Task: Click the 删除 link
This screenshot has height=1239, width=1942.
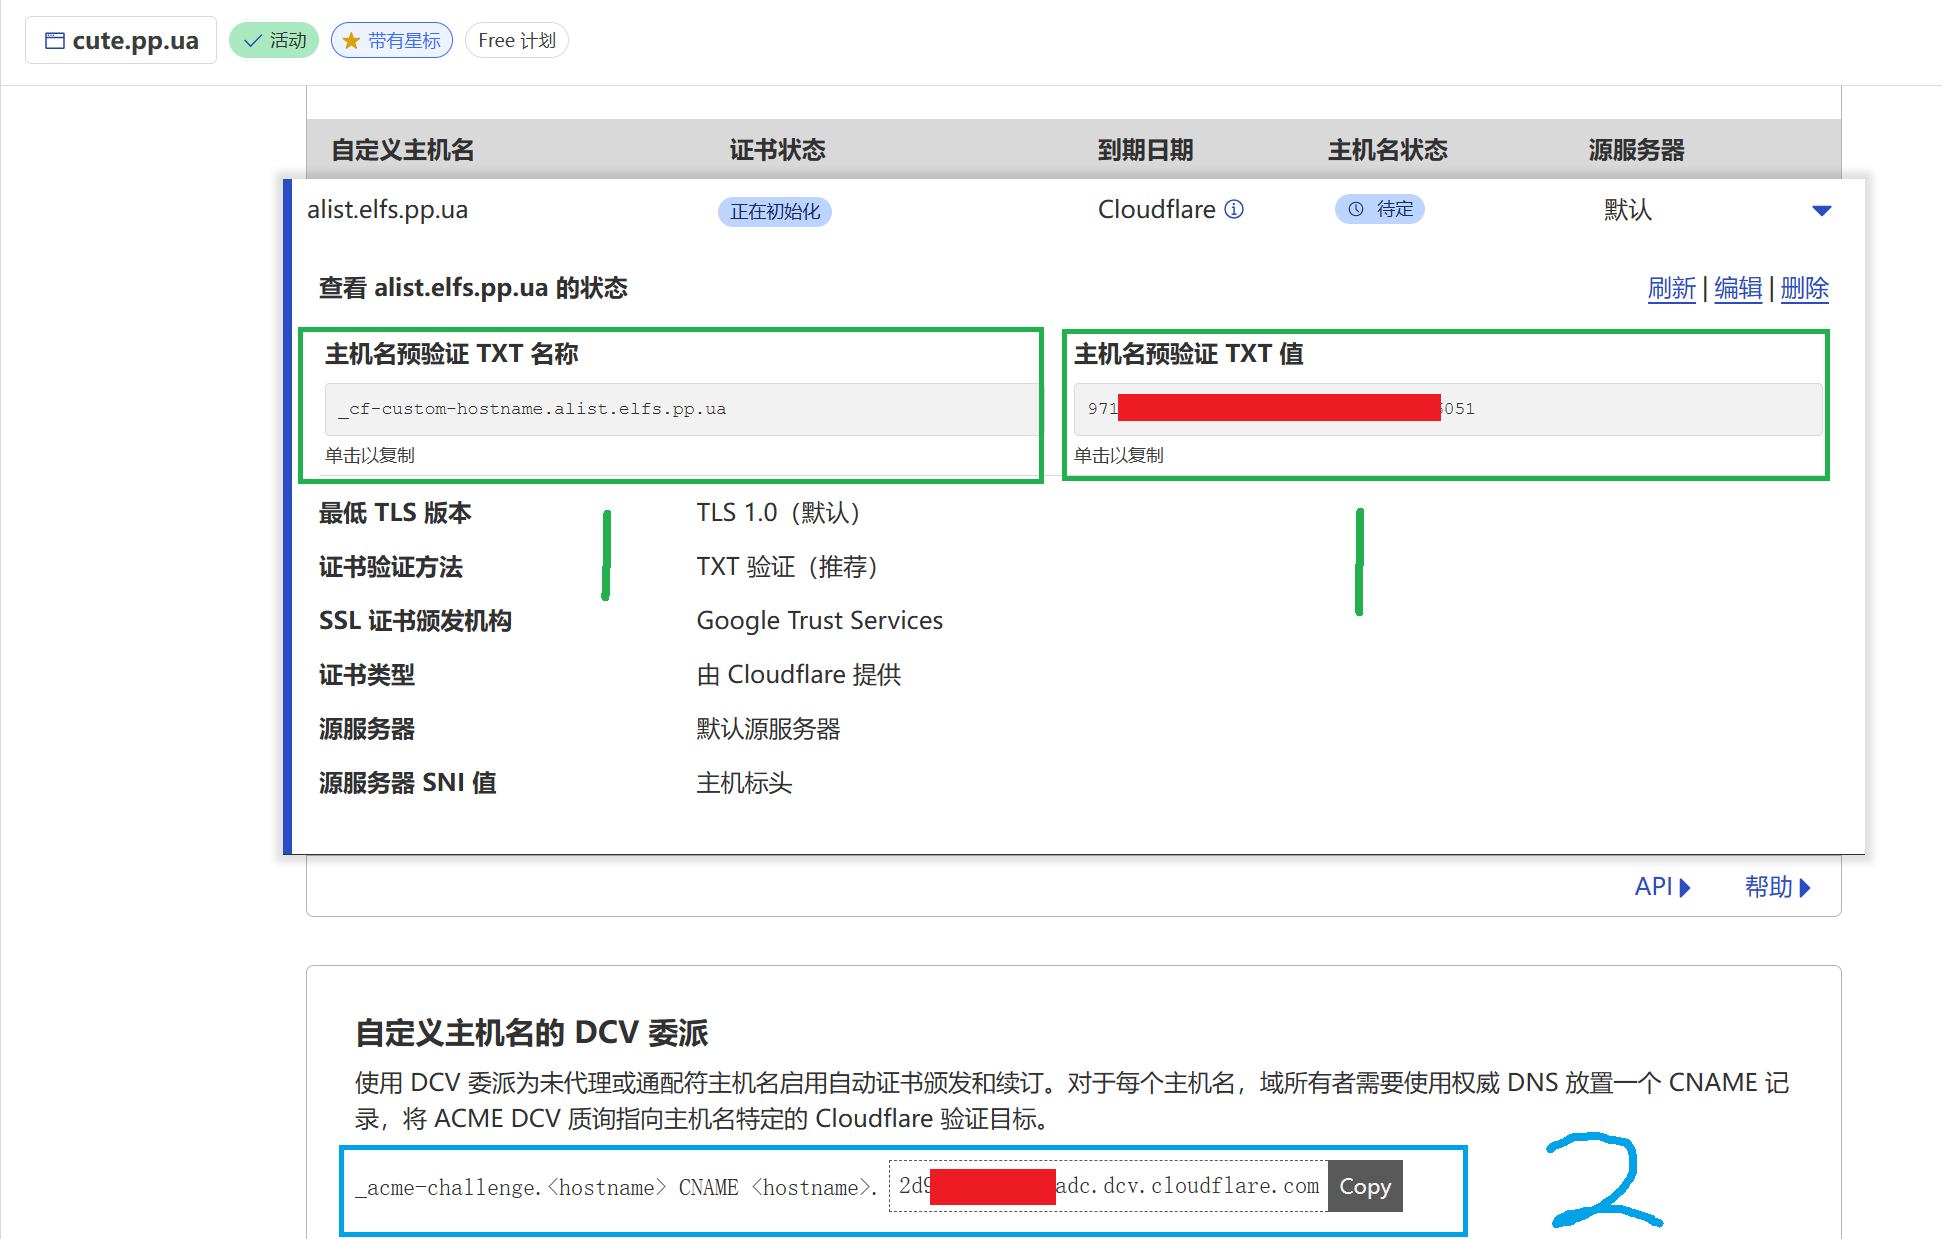Action: click(1805, 288)
